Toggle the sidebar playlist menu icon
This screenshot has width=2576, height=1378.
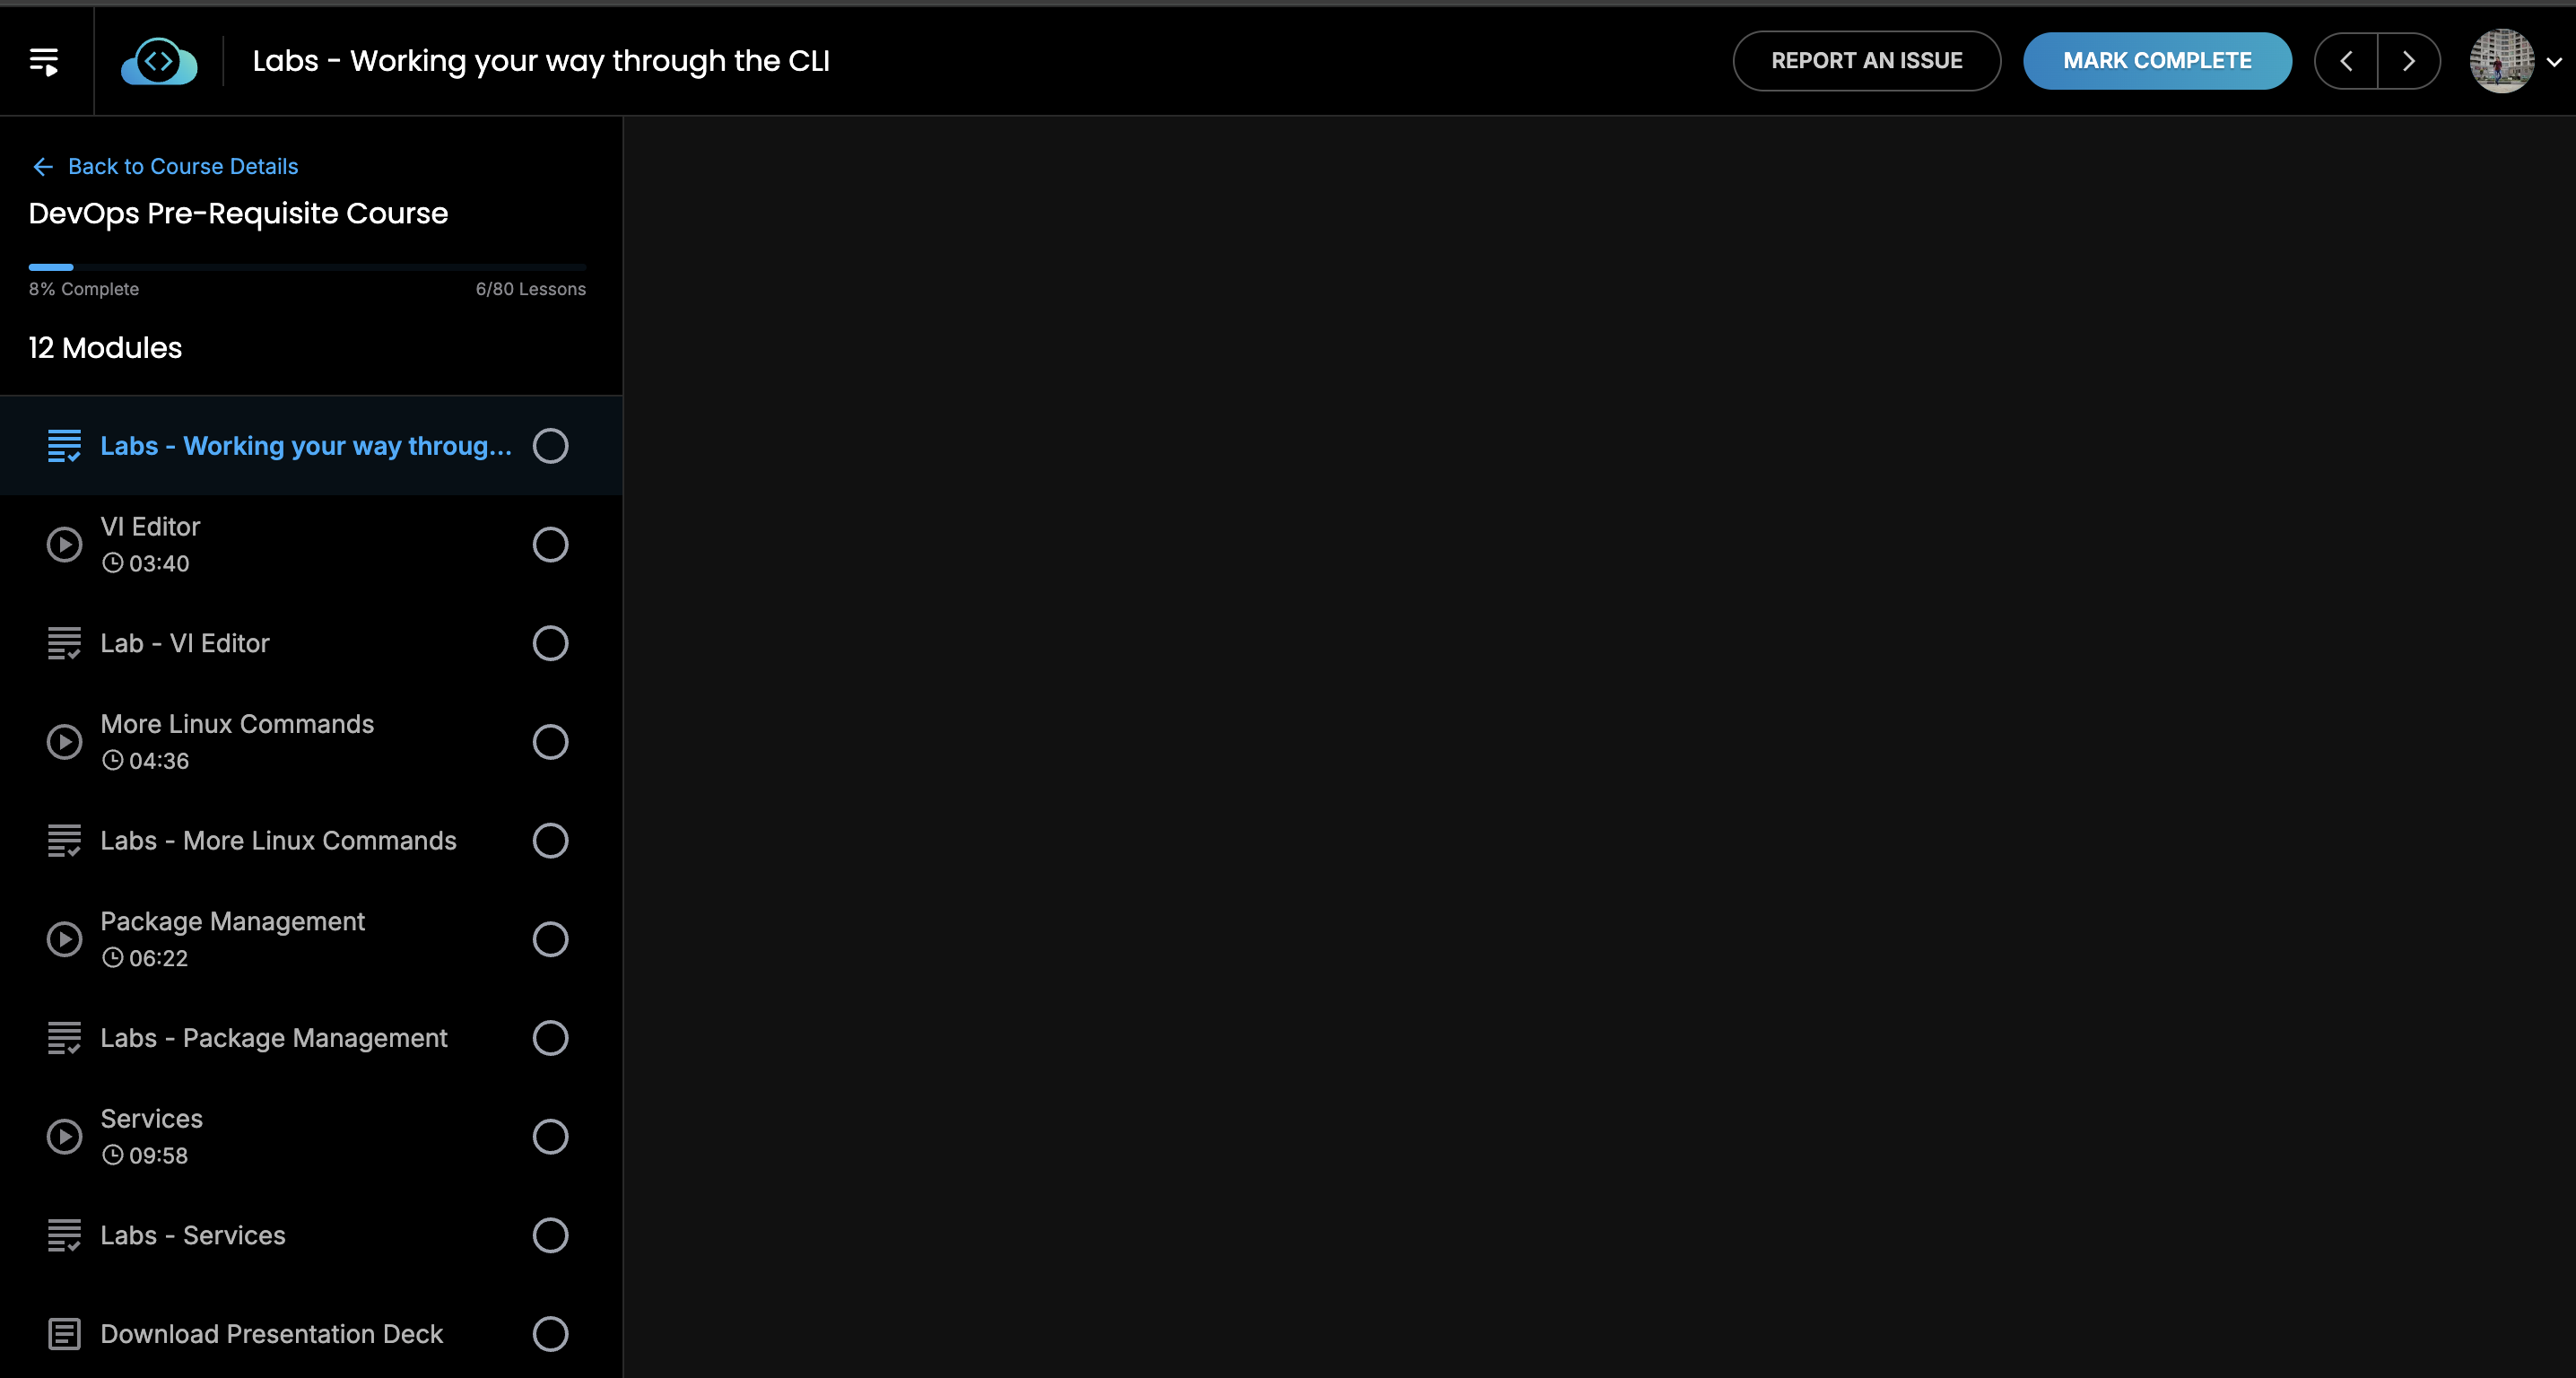tap(44, 61)
